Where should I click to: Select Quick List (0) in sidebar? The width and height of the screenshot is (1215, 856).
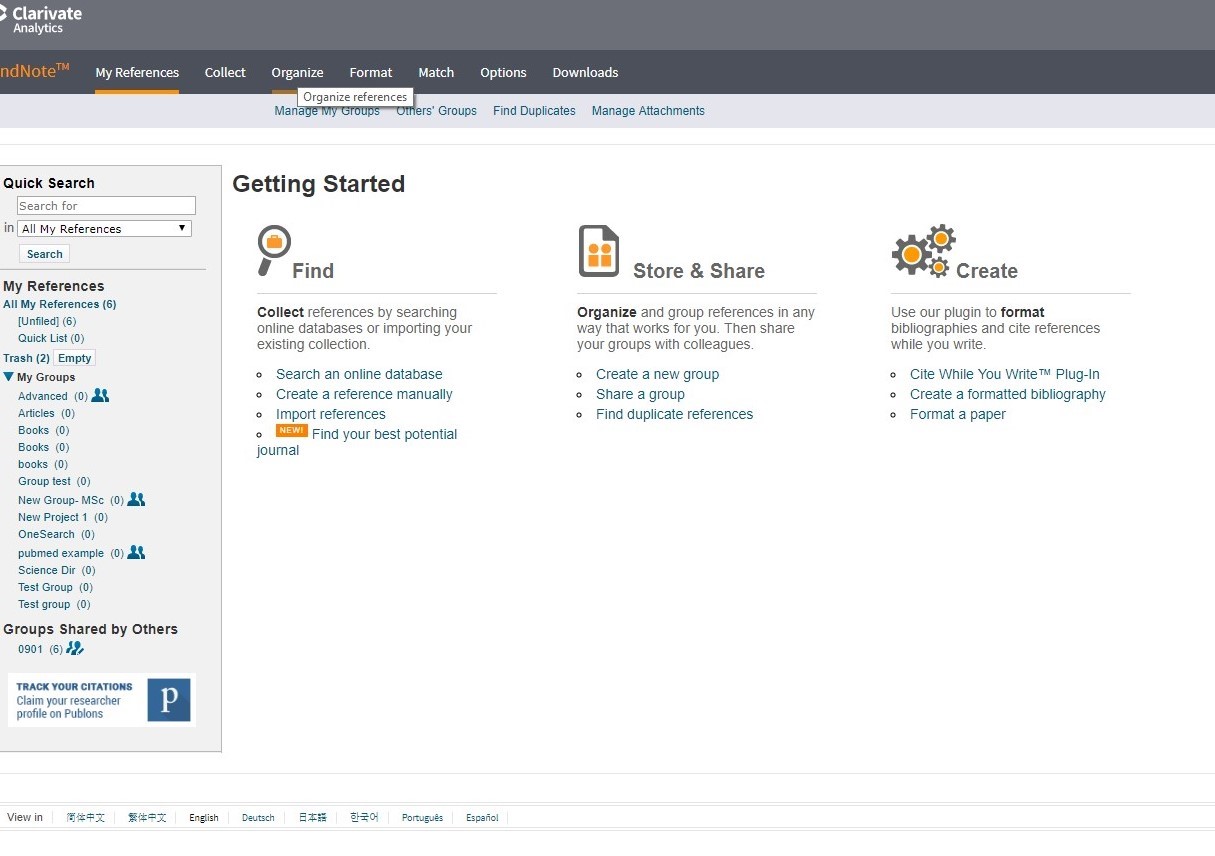(x=51, y=338)
